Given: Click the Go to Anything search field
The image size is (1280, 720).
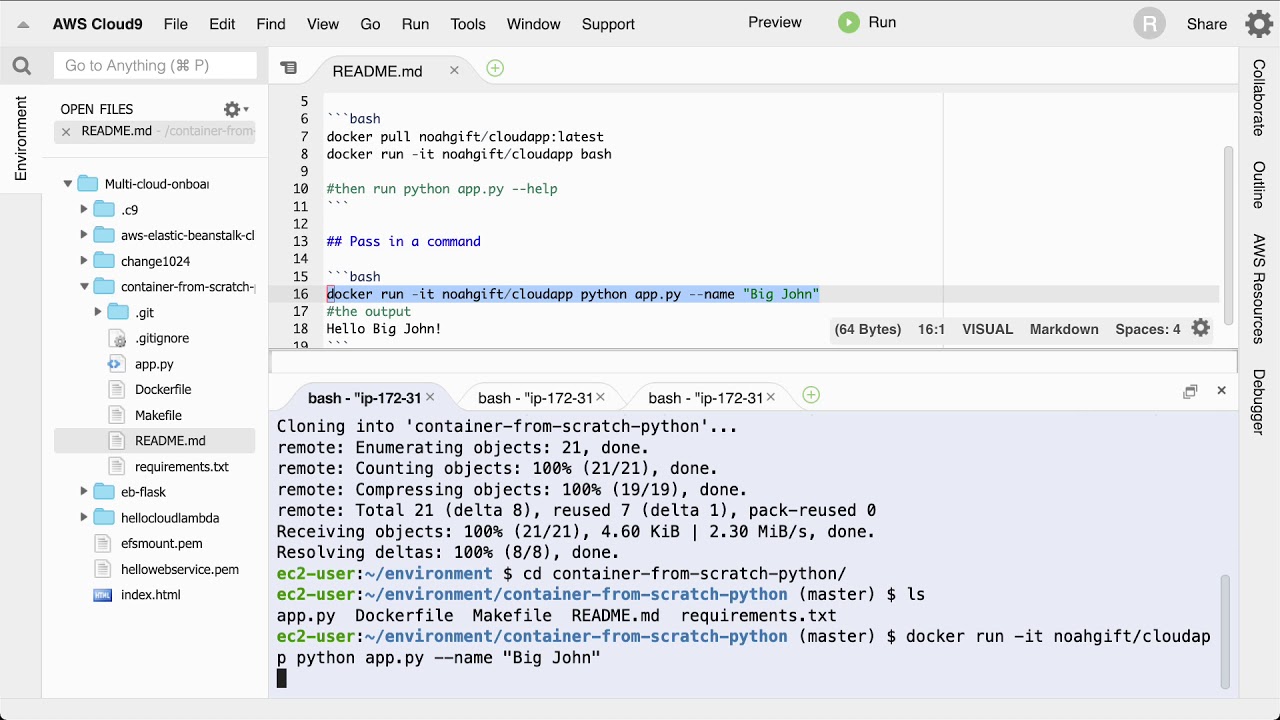Looking at the screenshot, I should (155, 66).
